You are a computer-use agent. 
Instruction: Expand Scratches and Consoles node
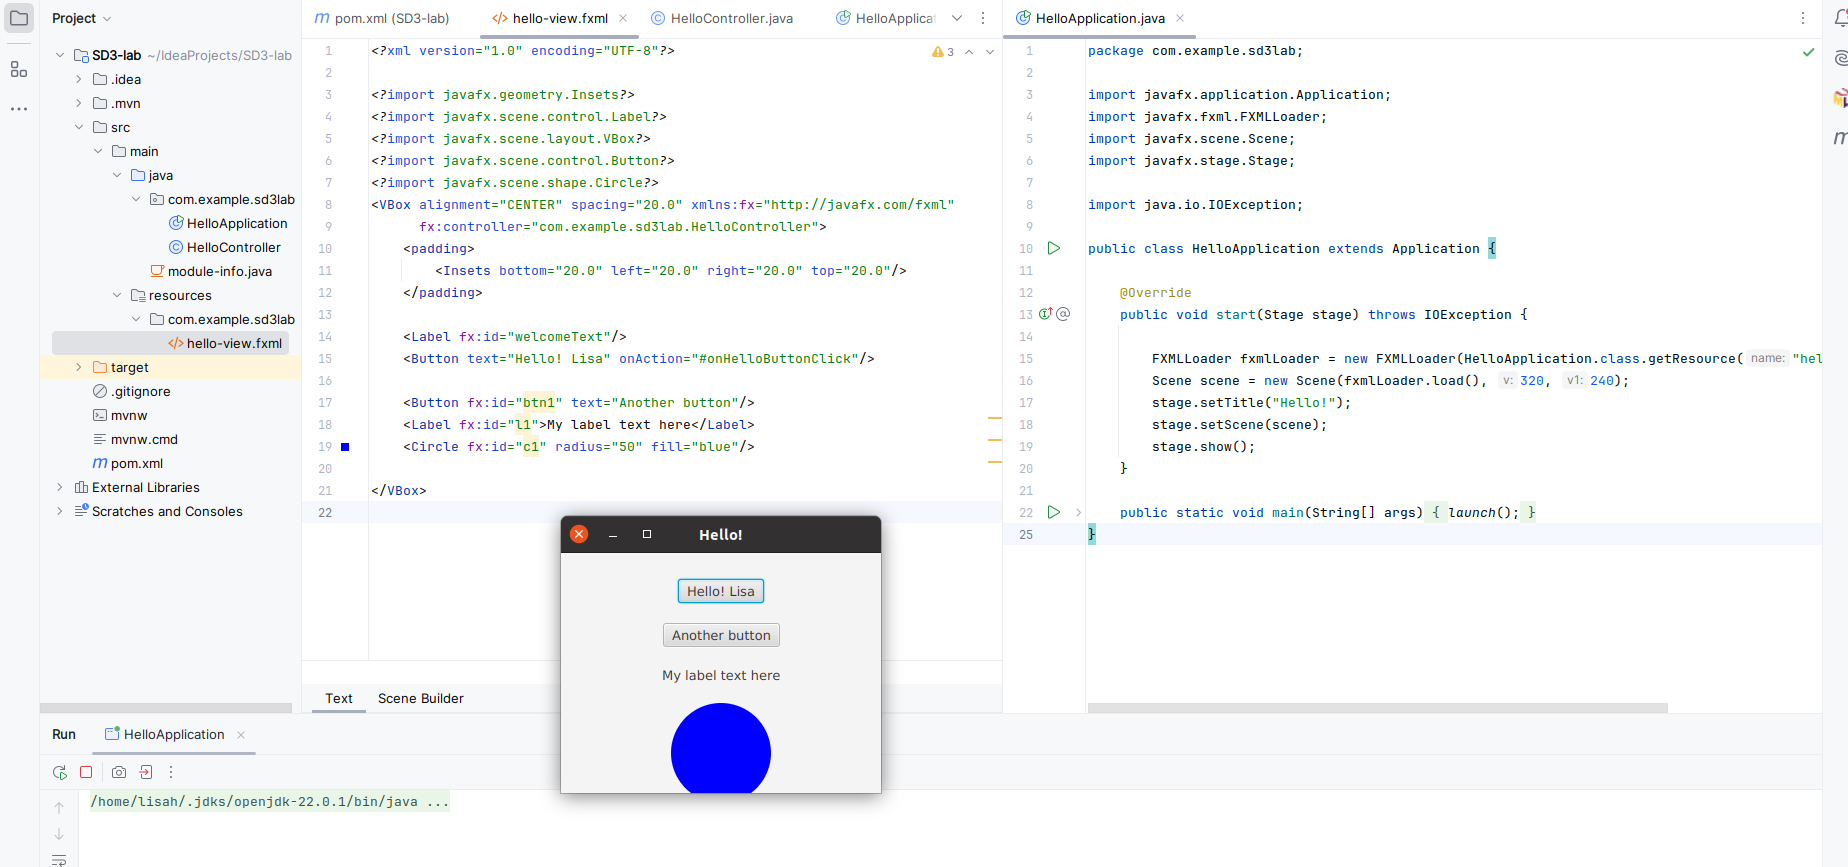60,511
